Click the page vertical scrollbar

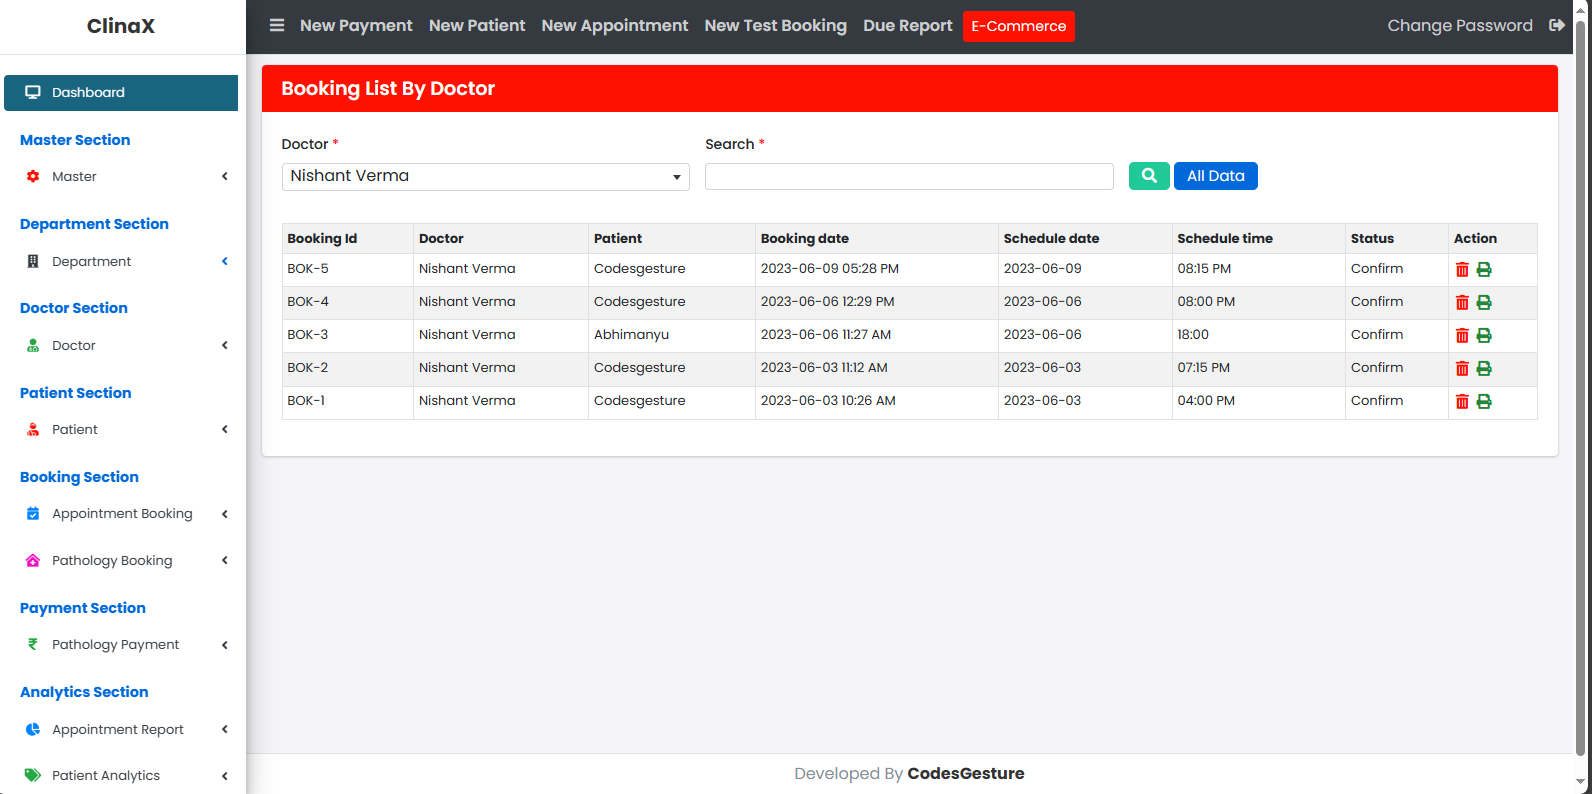[1580, 390]
